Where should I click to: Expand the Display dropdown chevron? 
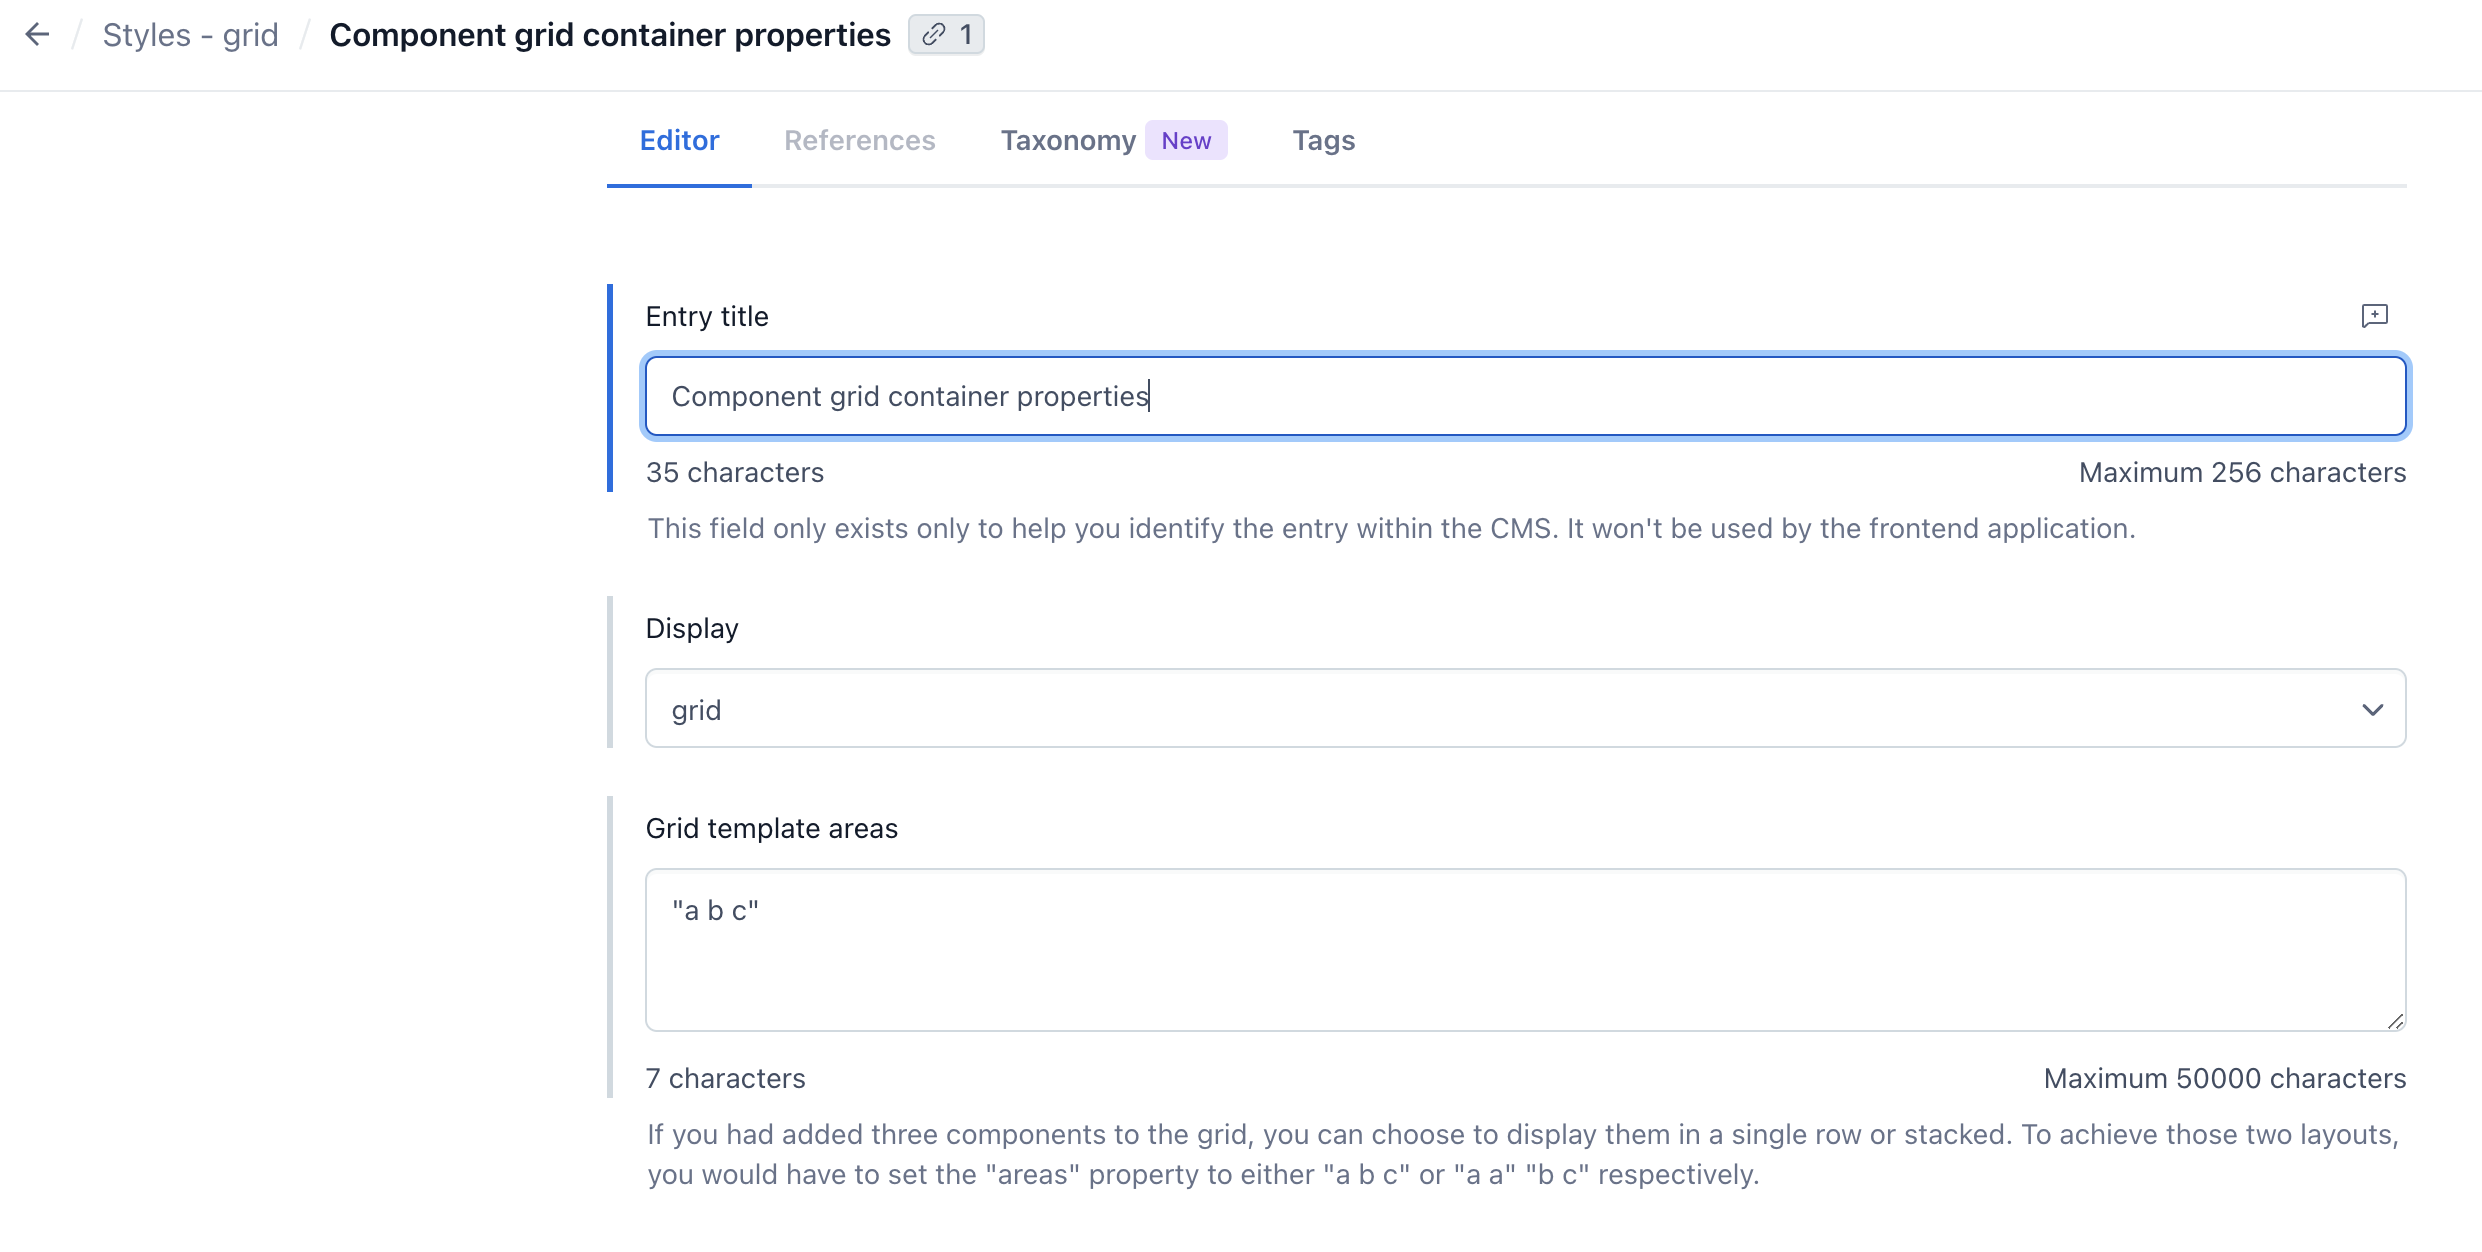pyautogui.click(x=2372, y=709)
